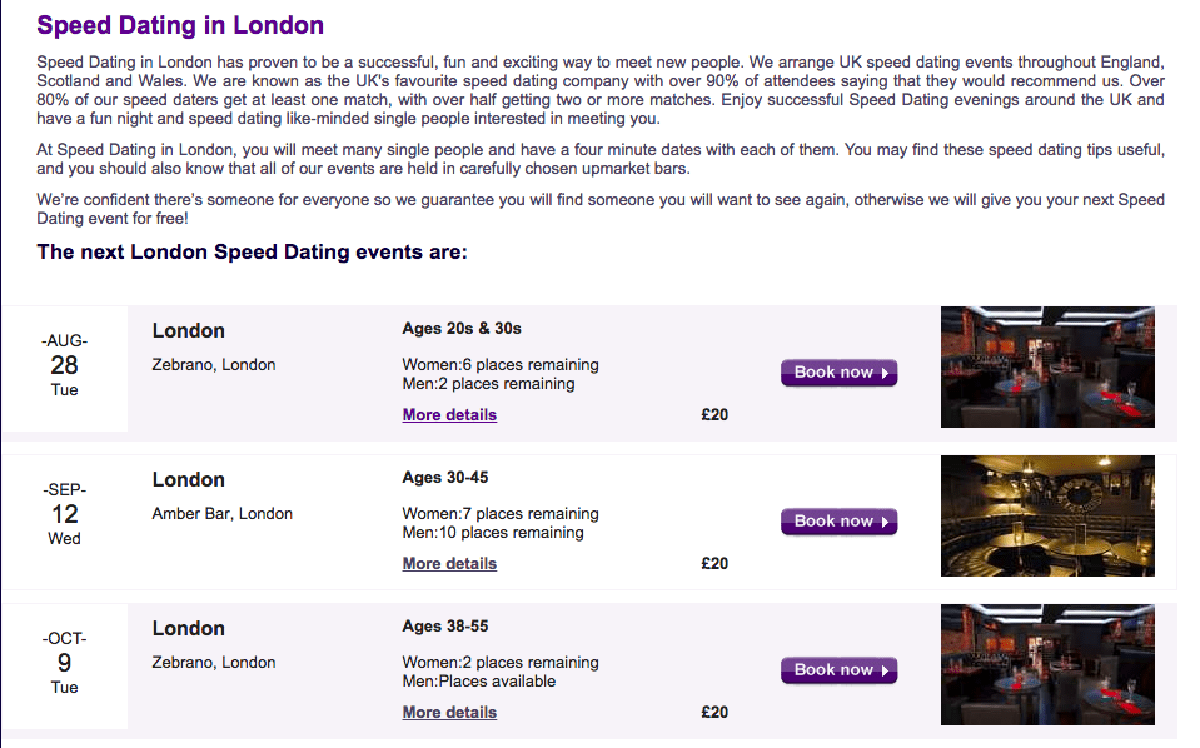Click the London title of the Oct 9 event
This screenshot has height=748, width=1200.
[x=189, y=629]
